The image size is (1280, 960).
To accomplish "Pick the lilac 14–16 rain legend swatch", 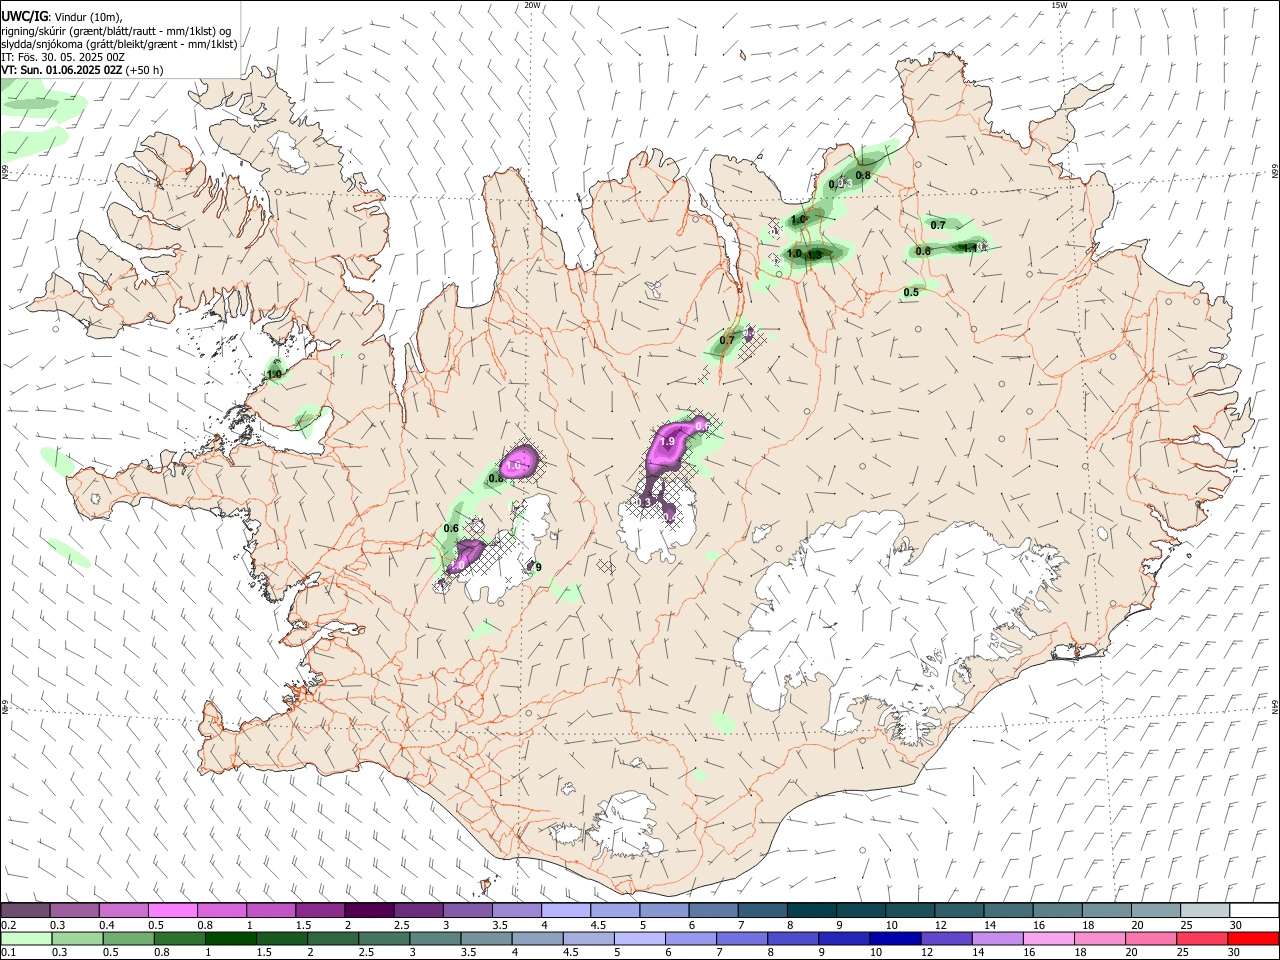I will coord(997,938).
